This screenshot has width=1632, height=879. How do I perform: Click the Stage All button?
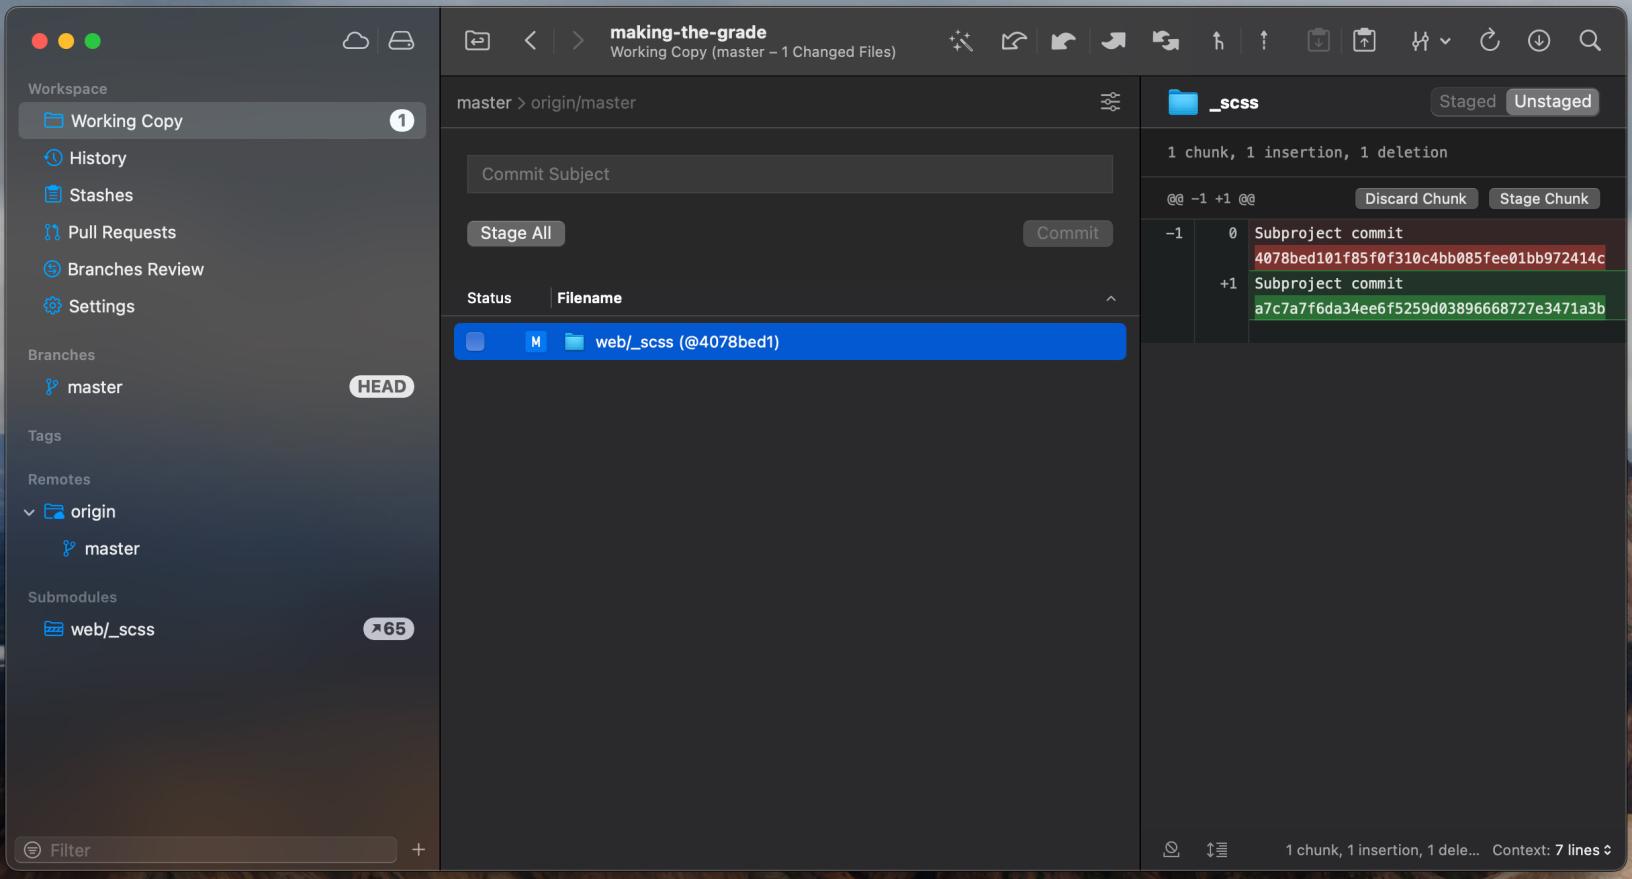(516, 233)
